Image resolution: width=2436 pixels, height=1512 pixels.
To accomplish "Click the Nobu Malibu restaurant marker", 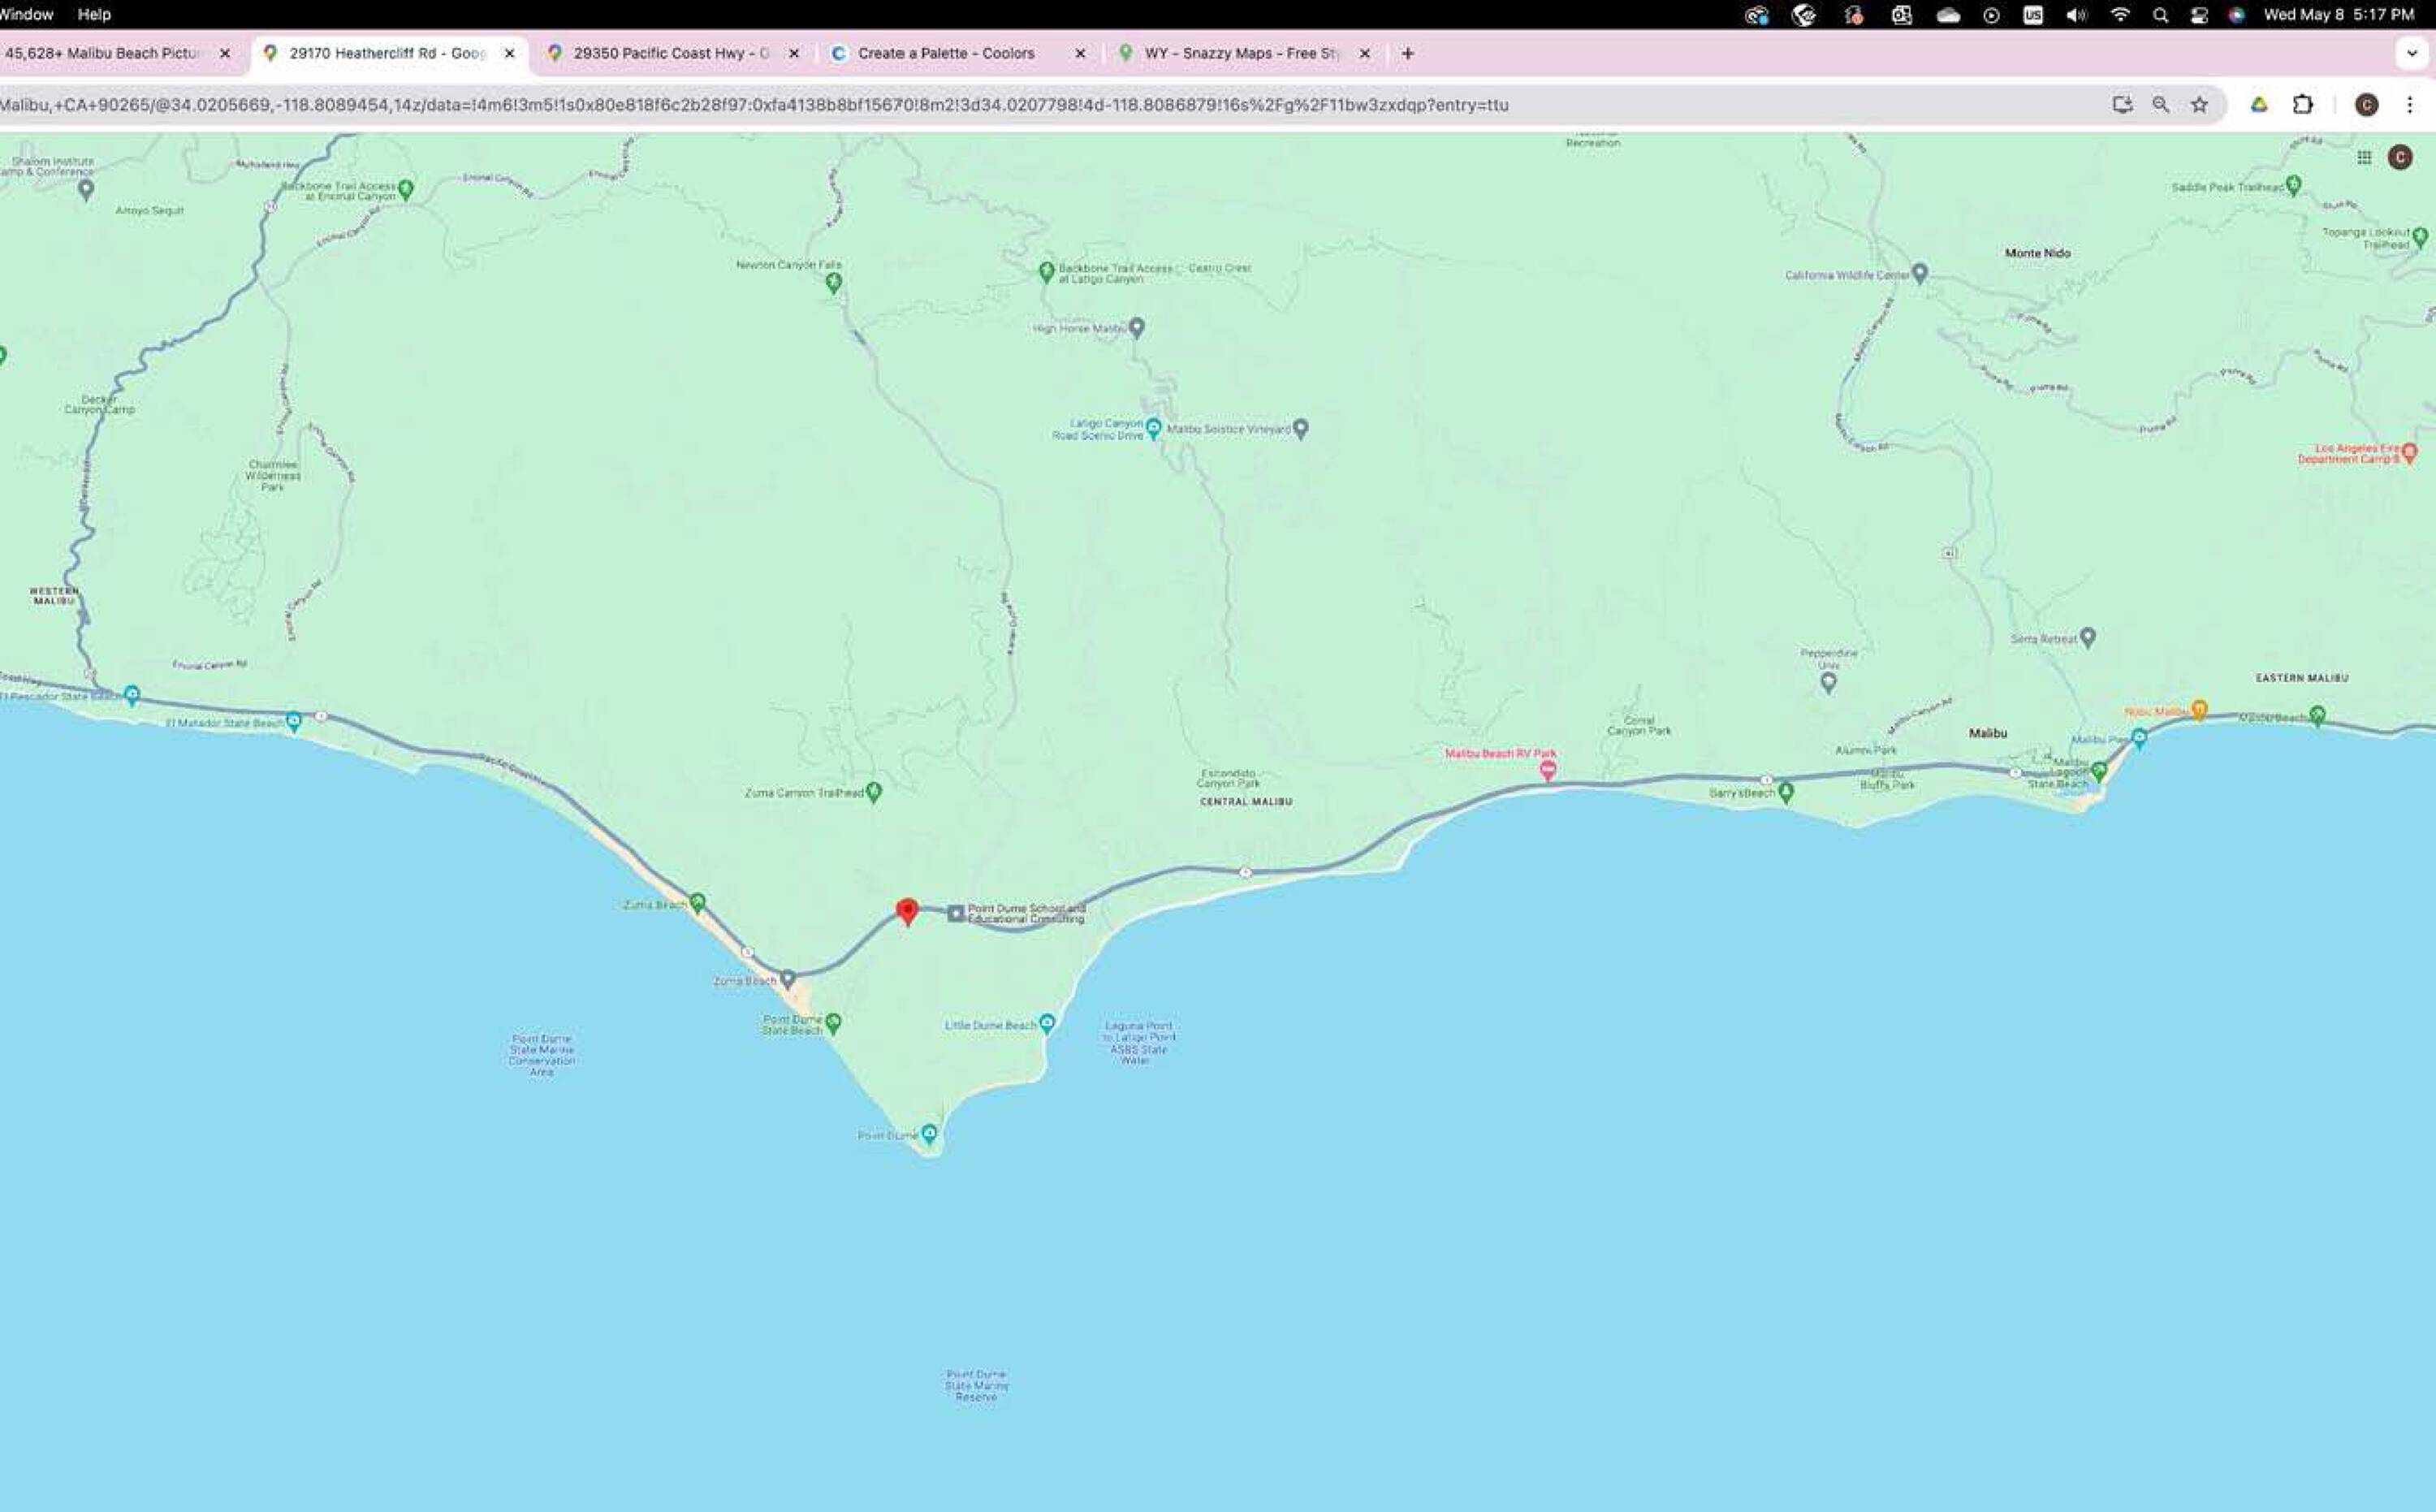I will [x=2199, y=709].
